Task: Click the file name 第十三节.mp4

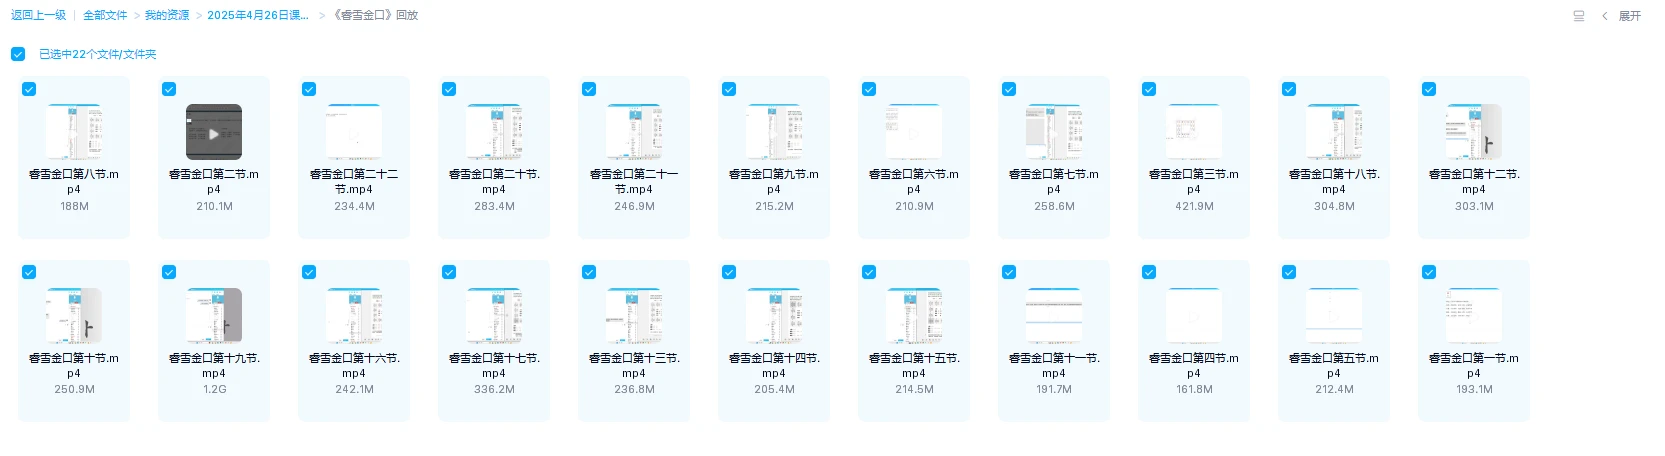Action: pos(634,365)
